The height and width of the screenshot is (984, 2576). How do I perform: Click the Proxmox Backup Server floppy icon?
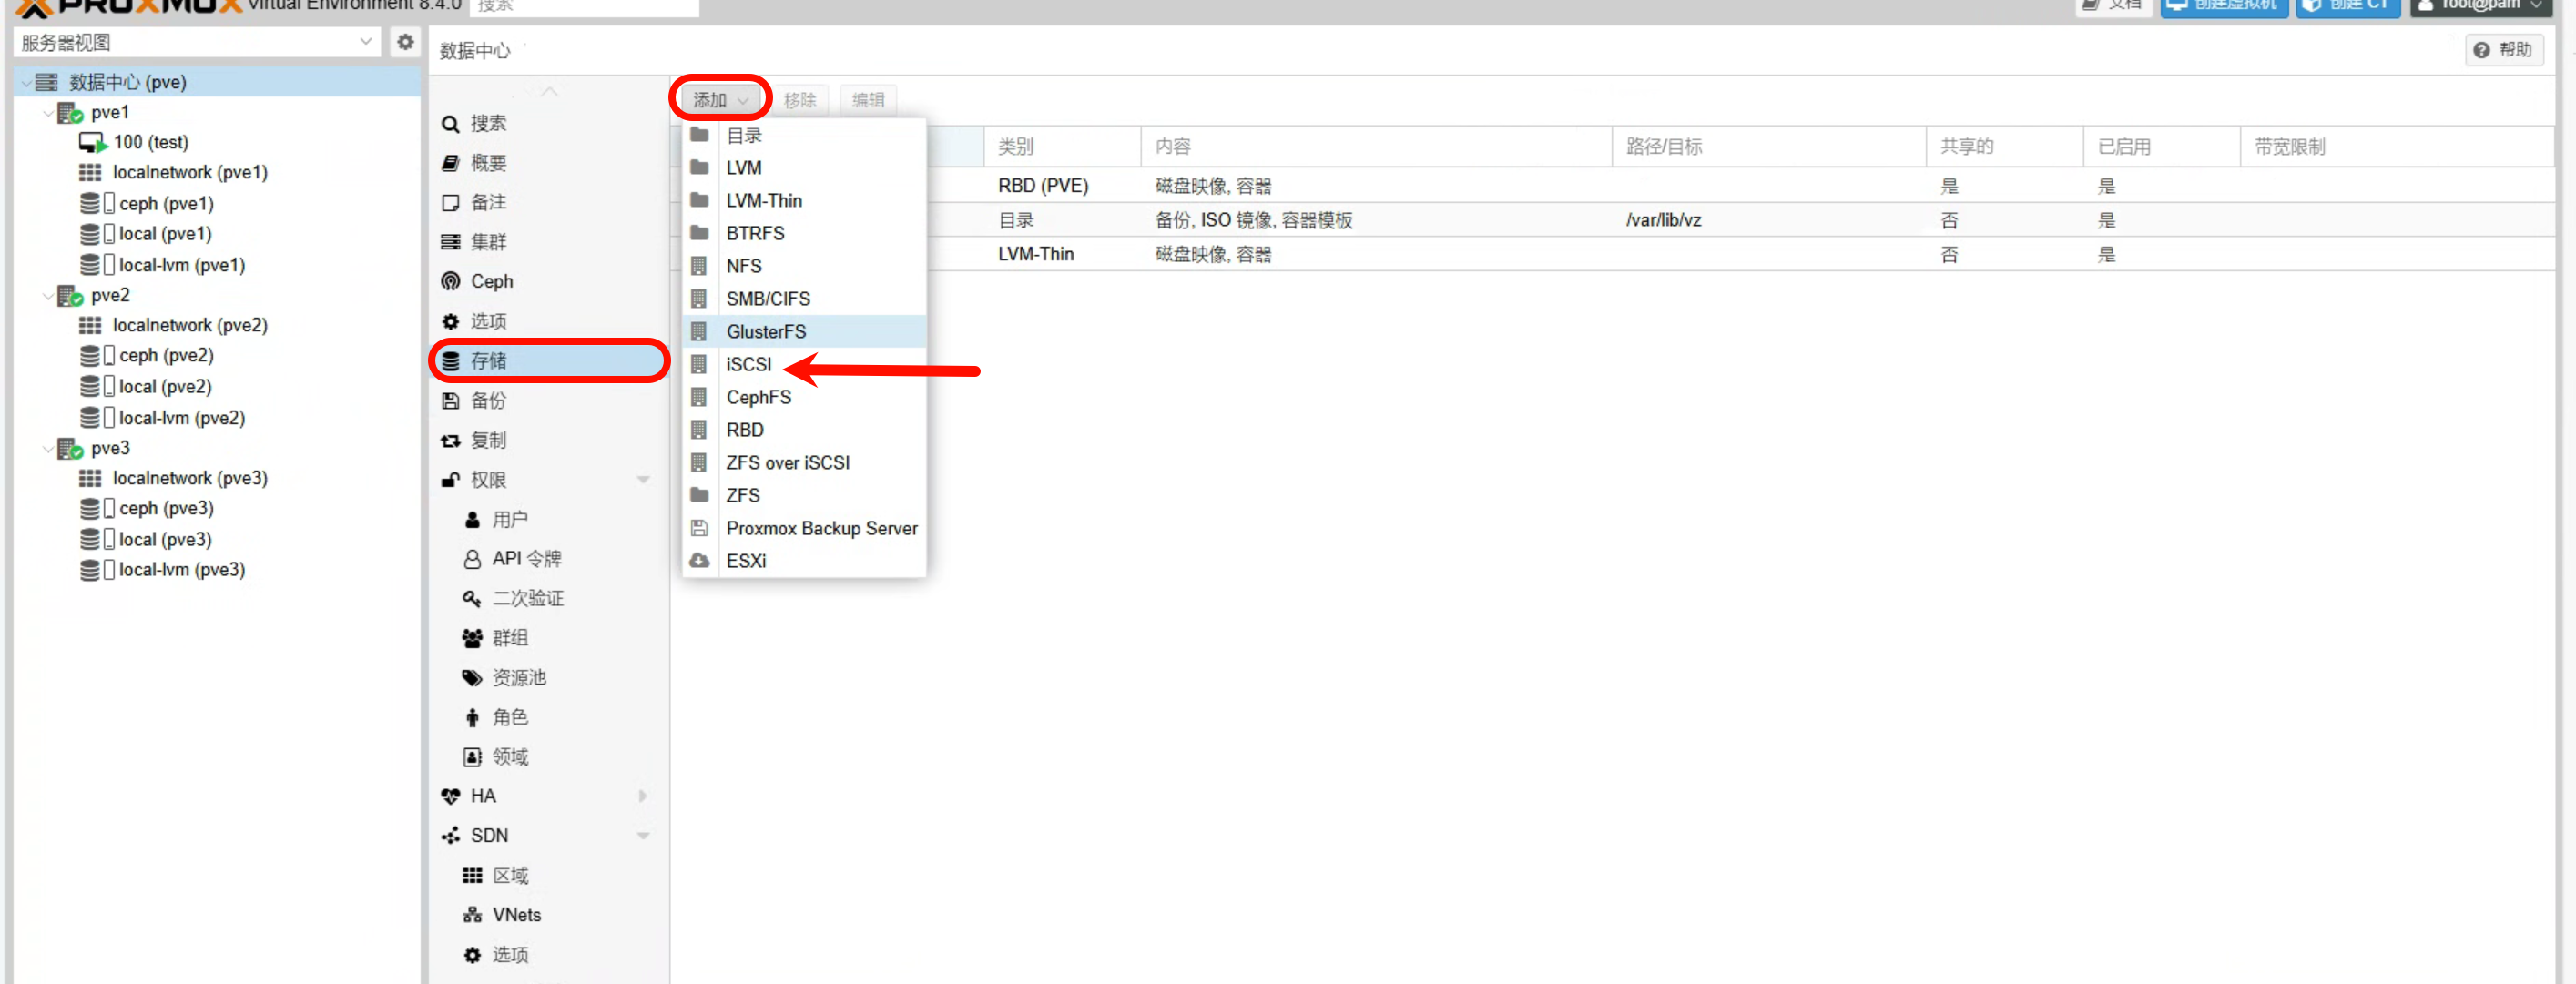coord(700,528)
